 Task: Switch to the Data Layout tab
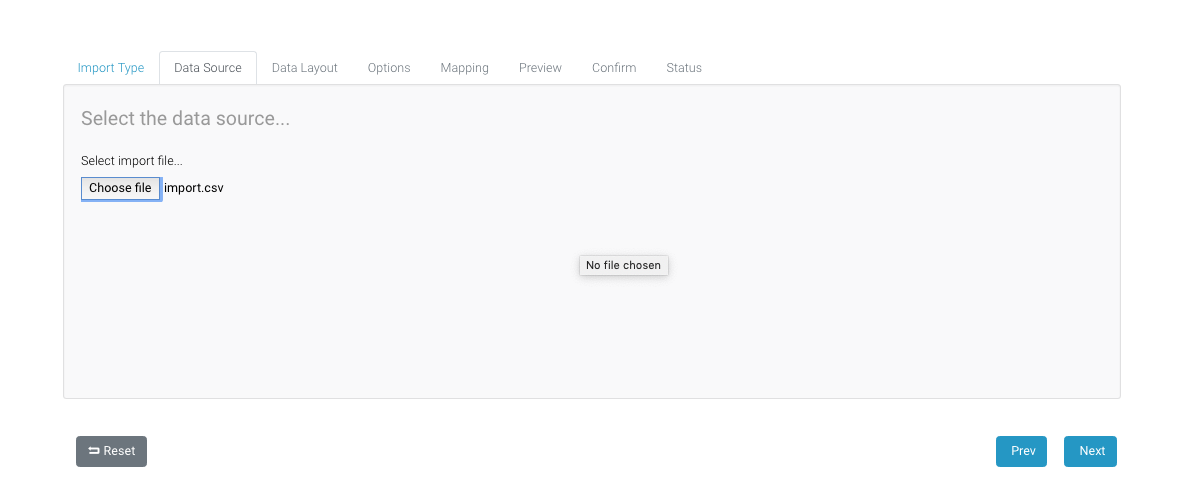coord(305,68)
